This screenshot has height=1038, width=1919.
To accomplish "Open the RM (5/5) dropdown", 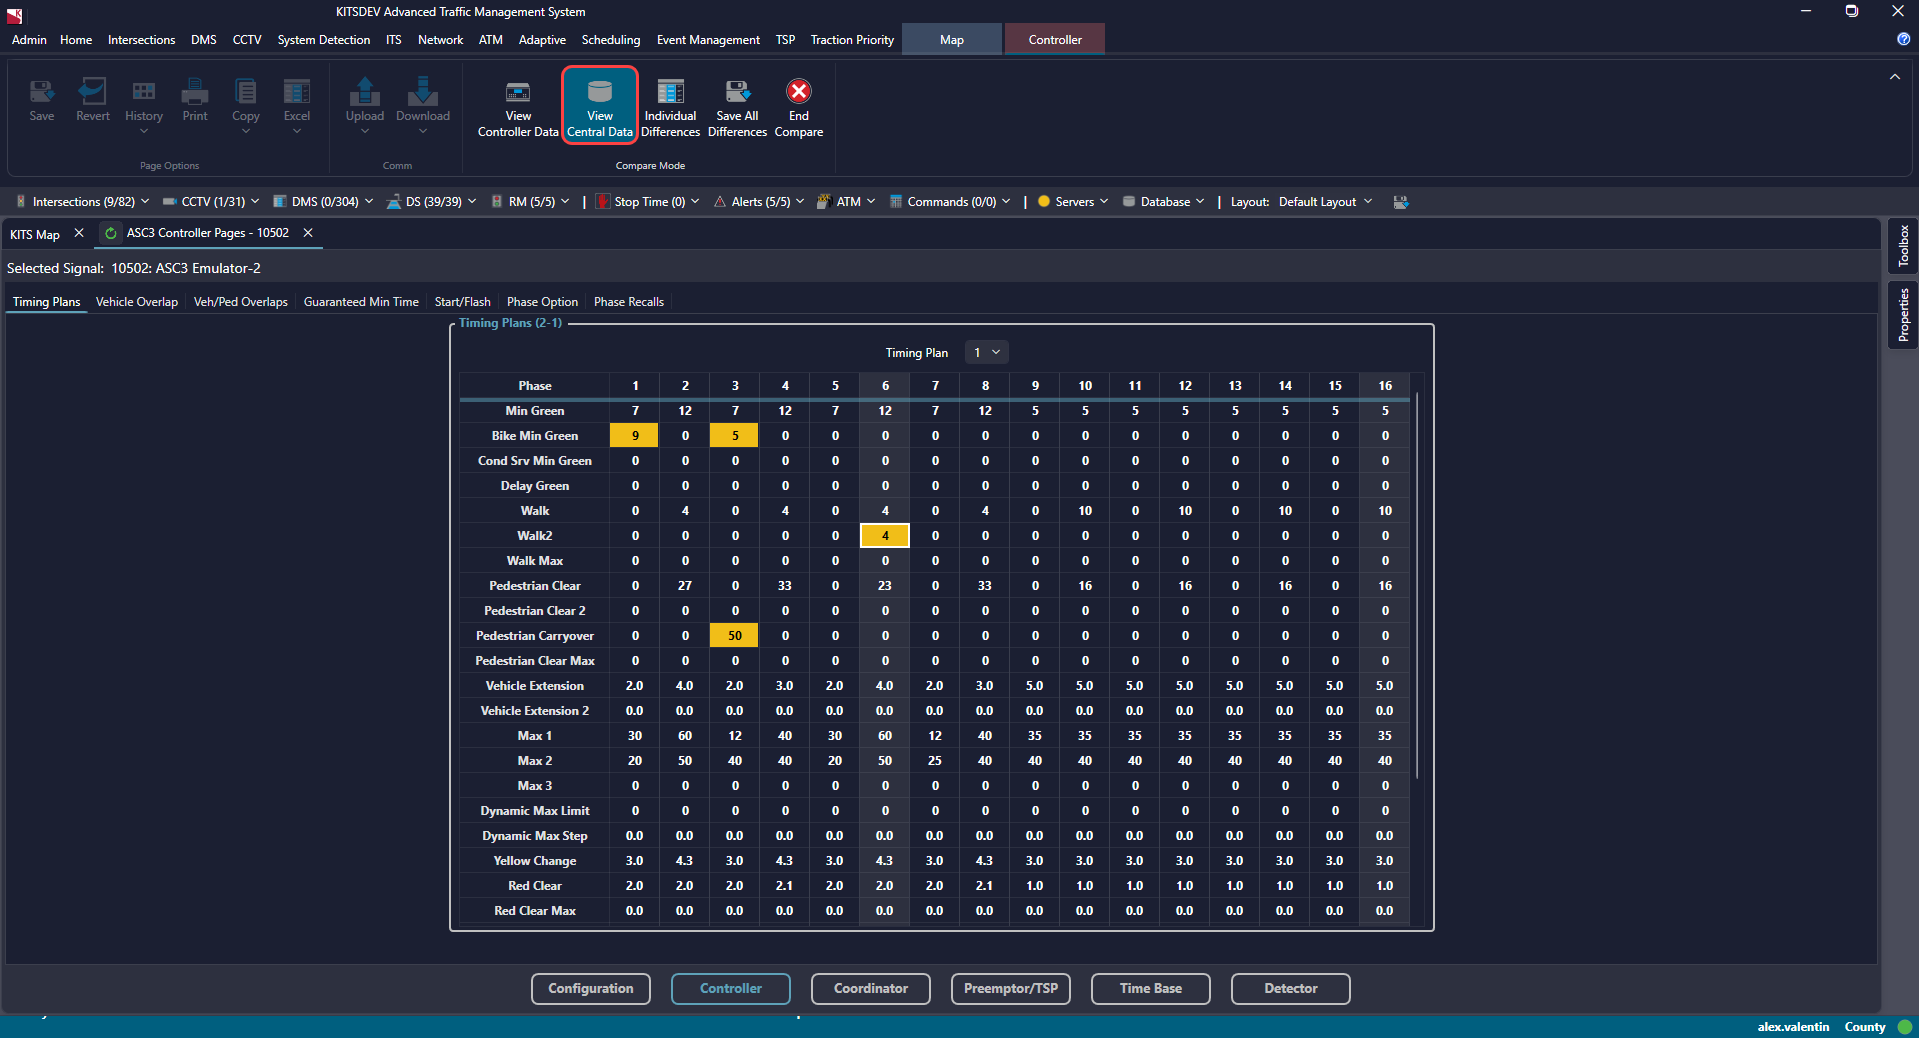I will [530, 202].
